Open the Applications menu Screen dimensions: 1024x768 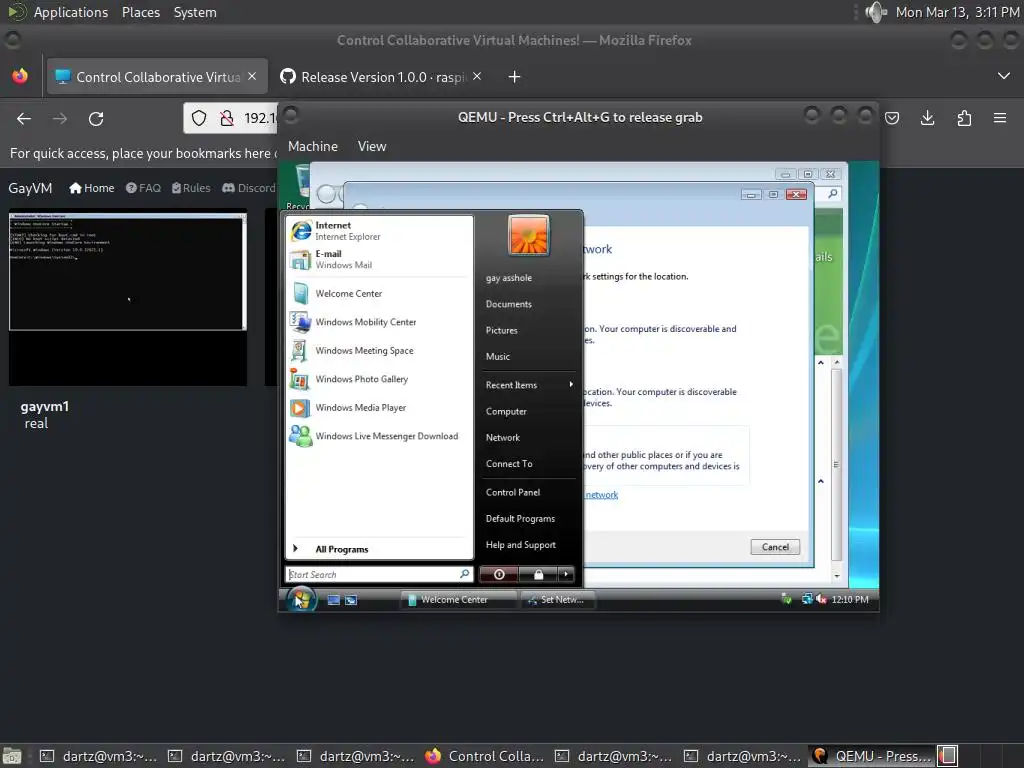[x=71, y=12]
